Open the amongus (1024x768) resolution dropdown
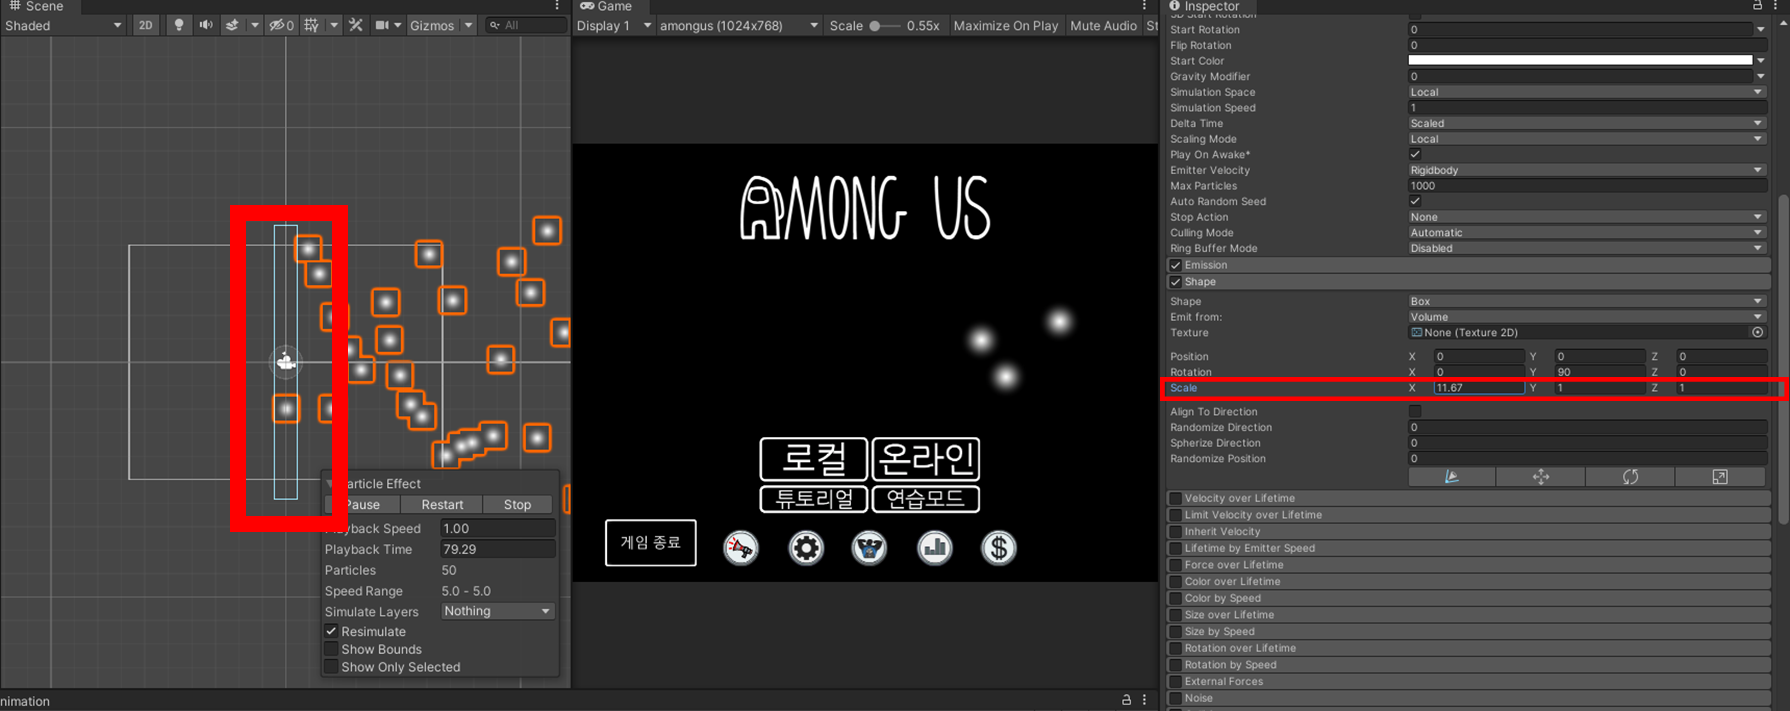The width and height of the screenshot is (1790, 711). point(738,25)
